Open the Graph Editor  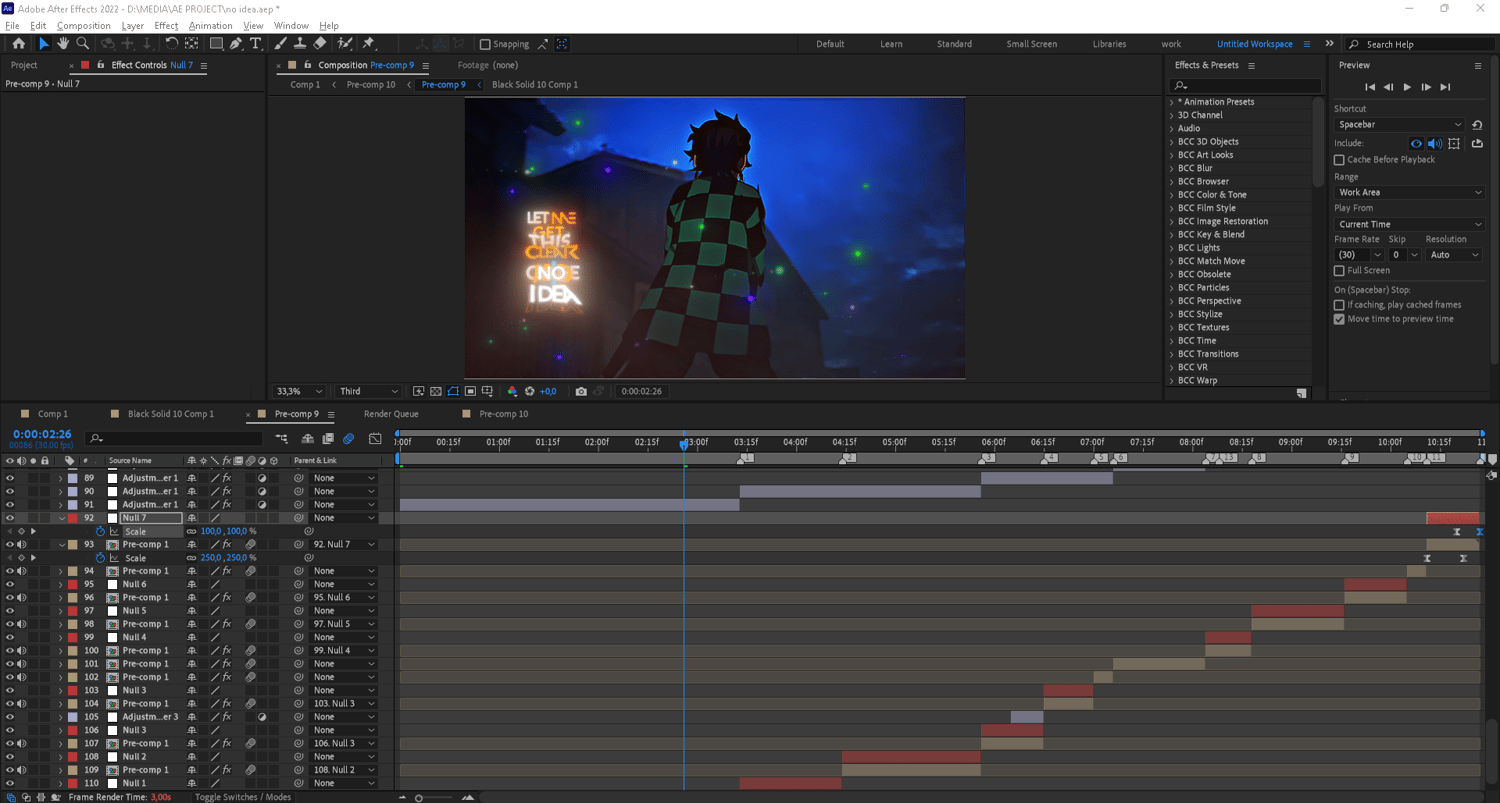(x=375, y=438)
